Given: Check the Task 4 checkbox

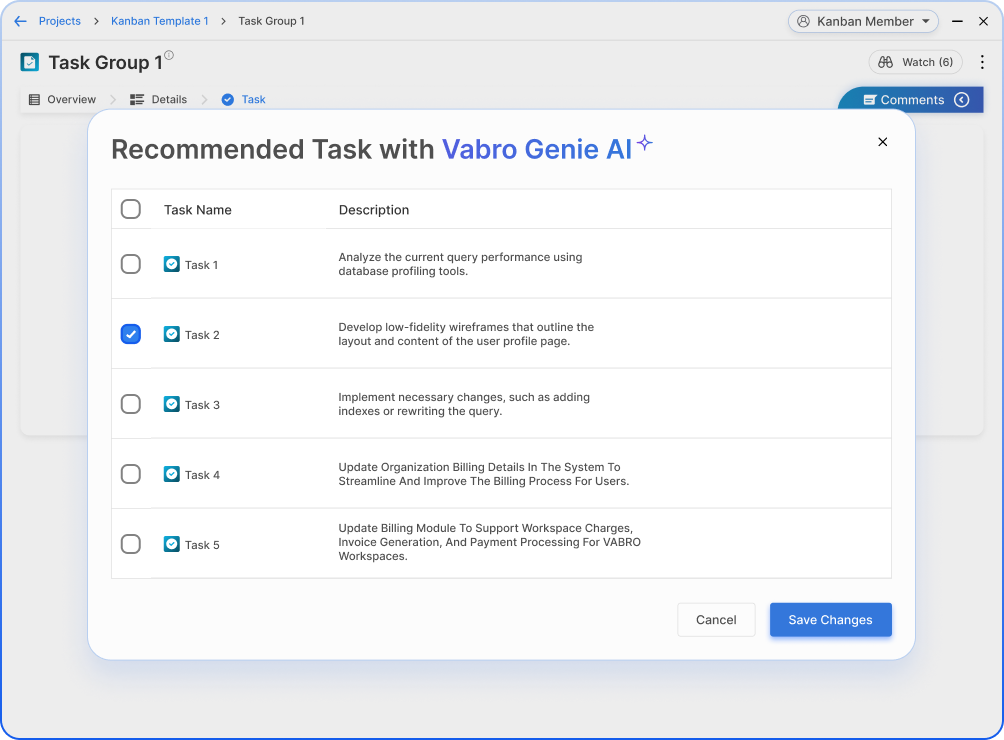Looking at the screenshot, I should (x=131, y=474).
